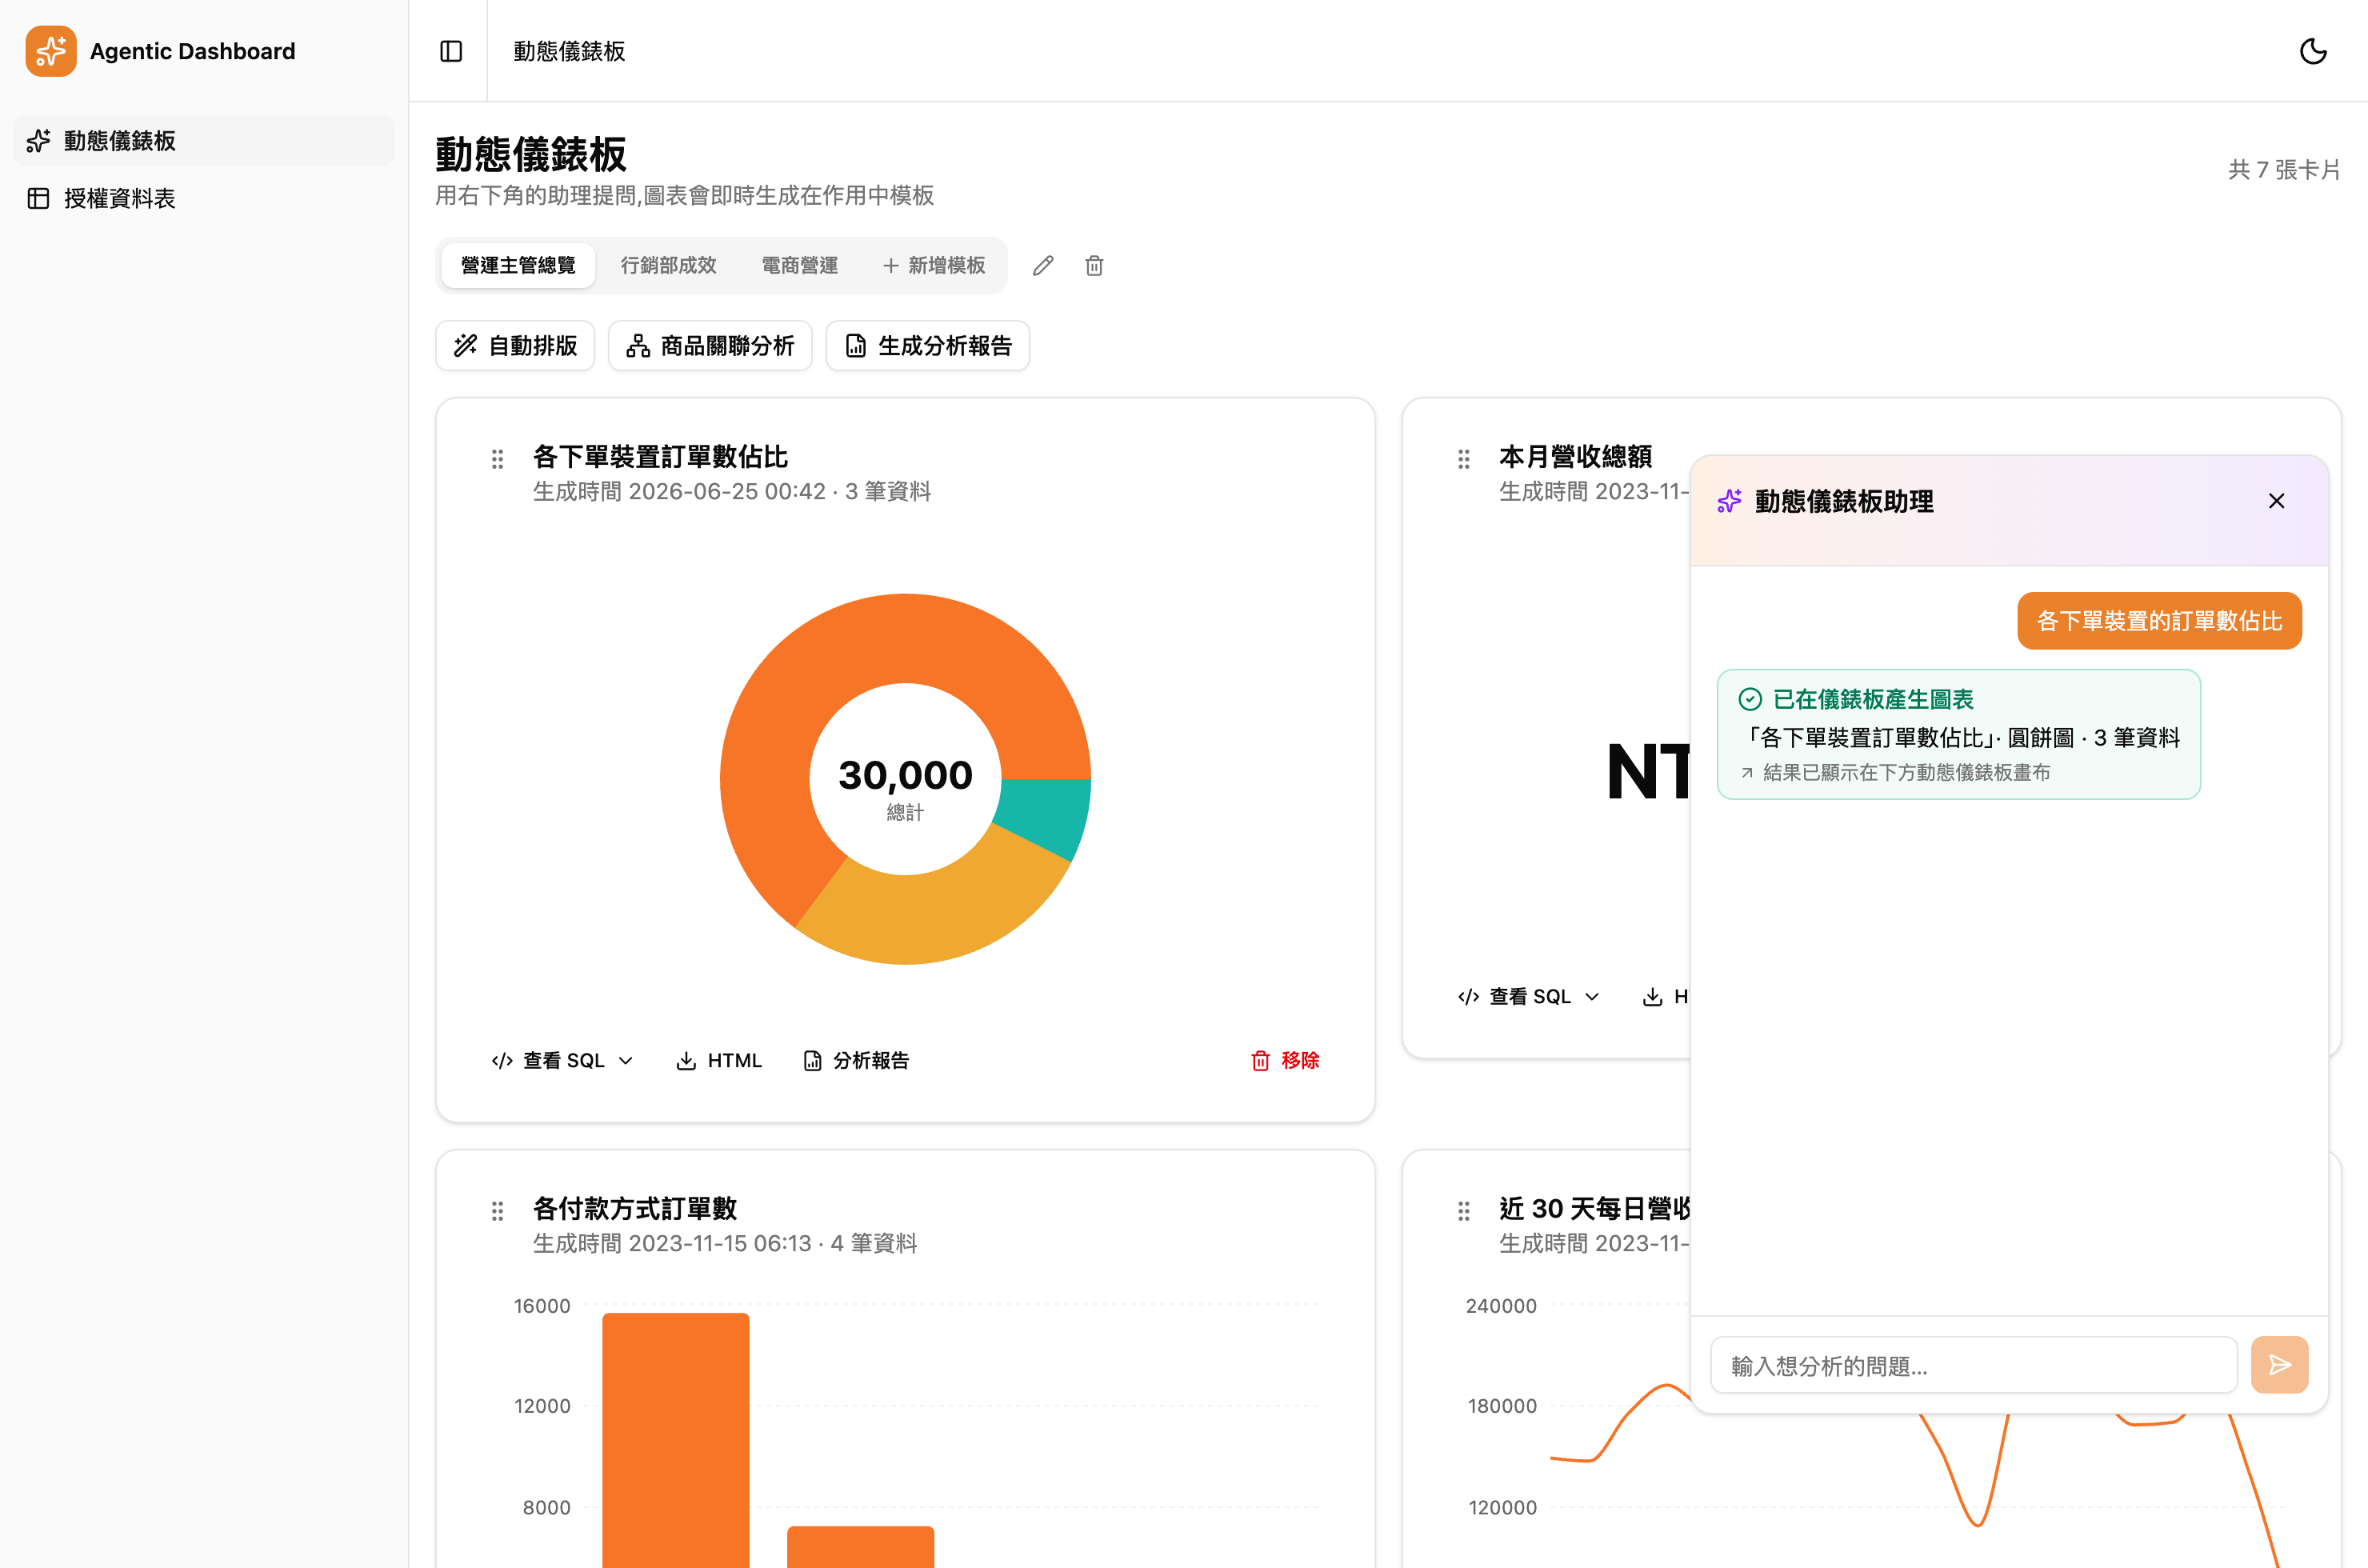This screenshot has width=2368, height=1568.
Task: Expand 查看 SQL on the 本月營收總額 card
Action: click(1529, 996)
